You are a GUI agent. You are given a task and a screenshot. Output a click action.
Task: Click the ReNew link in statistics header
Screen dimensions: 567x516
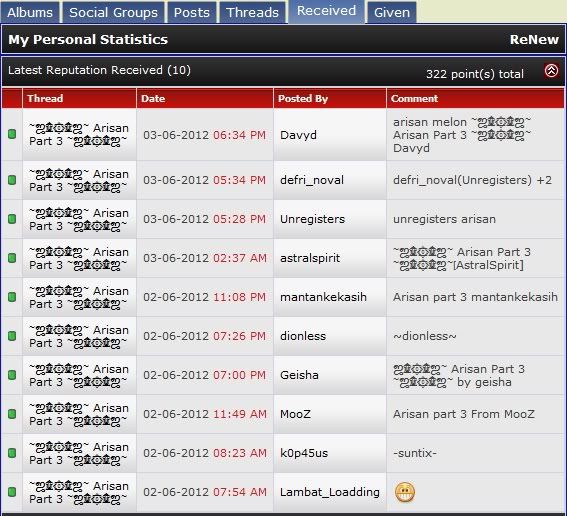[534, 39]
